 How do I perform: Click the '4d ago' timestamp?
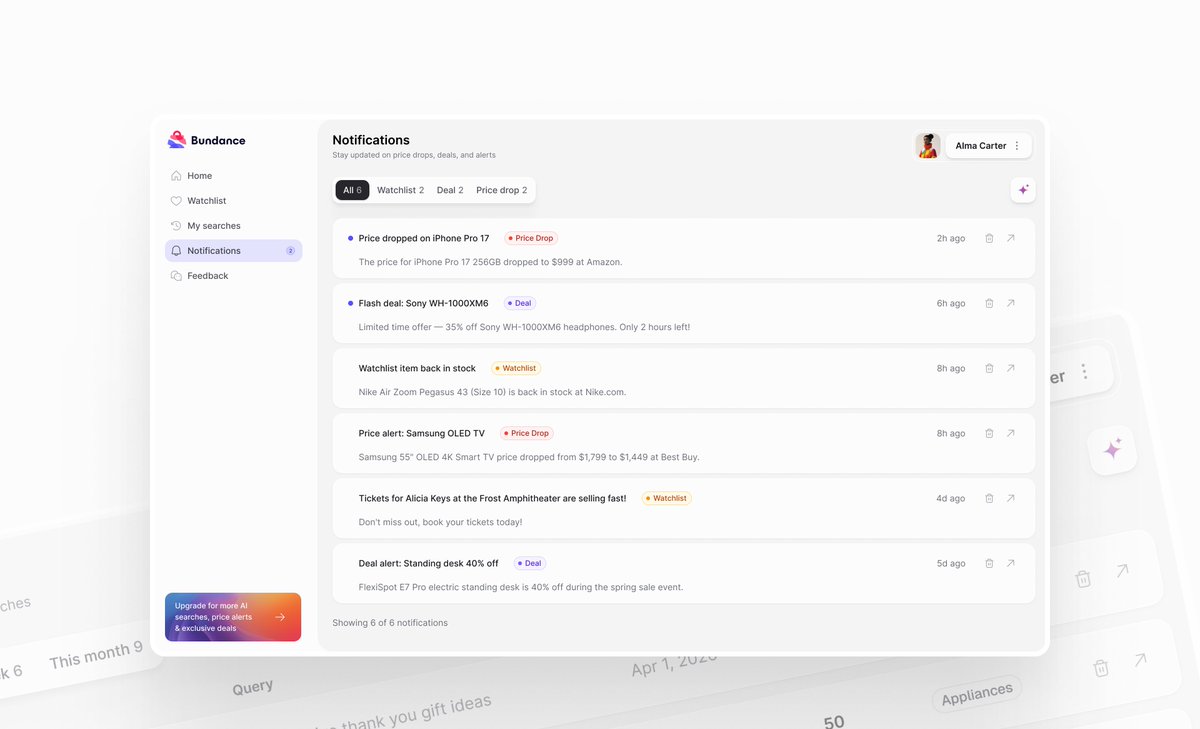[x=951, y=498]
